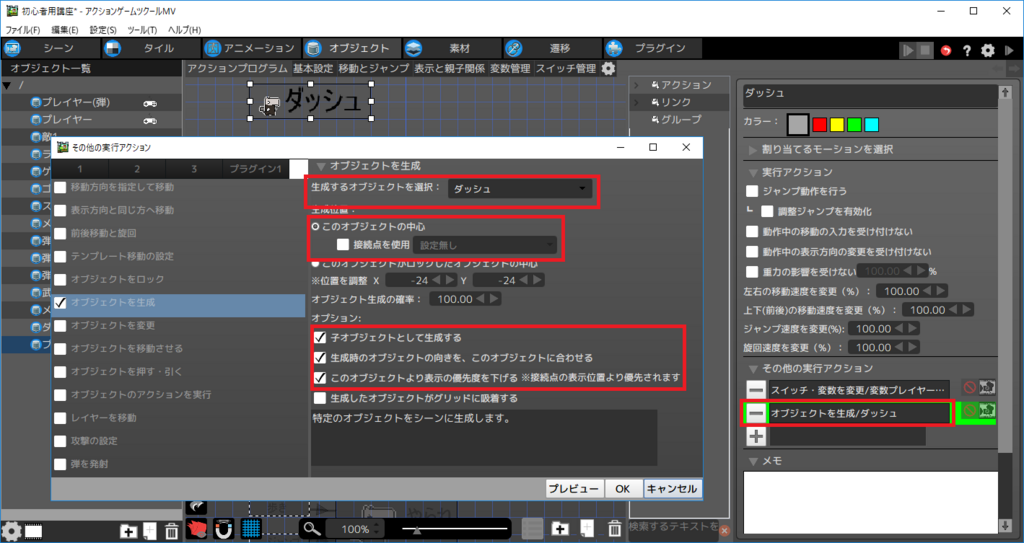The height and width of the screenshot is (543, 1024).
Task: Uncheck このオブジェクトより表示の優先度を下げる
Action: [320, 378]
